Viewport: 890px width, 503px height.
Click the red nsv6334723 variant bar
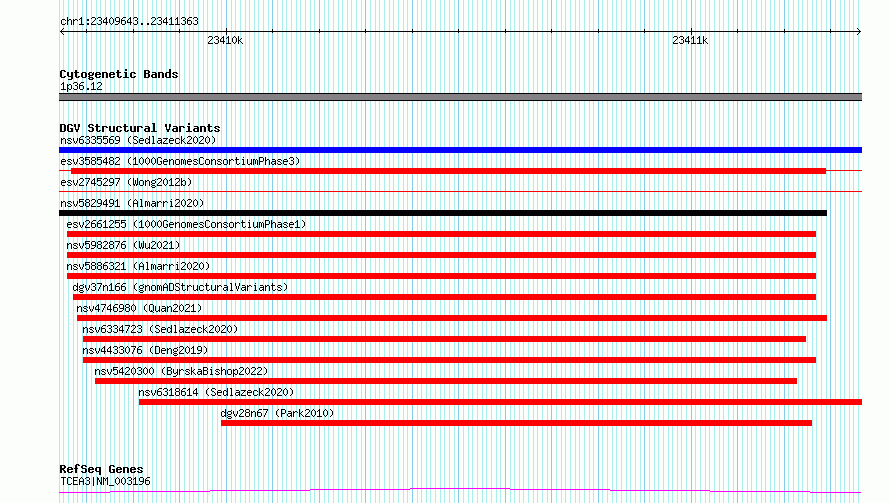(x=444, y=339)
